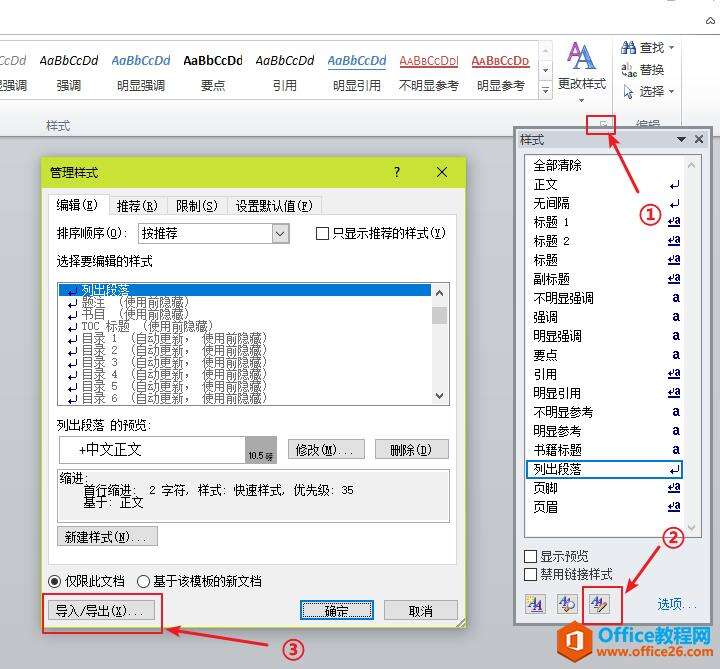Screen dimensions: 720x669
Task: Select 书目 (使用前隐藏) in style list
Action: click(x=244, y=314)
